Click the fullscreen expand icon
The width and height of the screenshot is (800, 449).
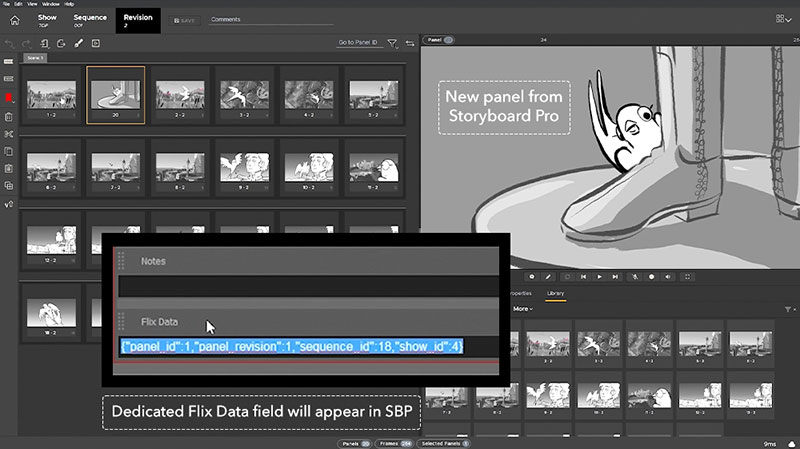click(687, 277)
